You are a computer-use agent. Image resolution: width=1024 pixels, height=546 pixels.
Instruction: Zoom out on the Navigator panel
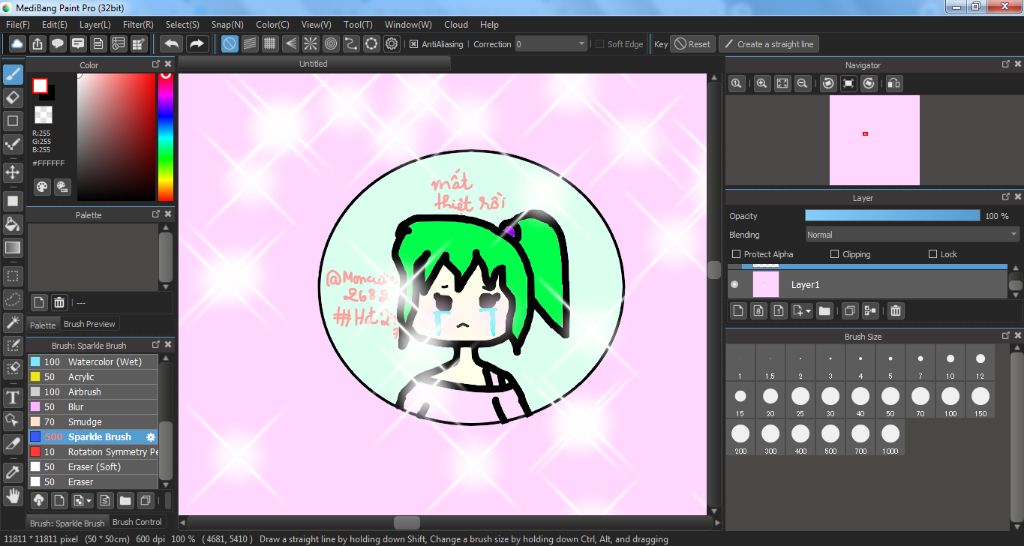[802, 83]
